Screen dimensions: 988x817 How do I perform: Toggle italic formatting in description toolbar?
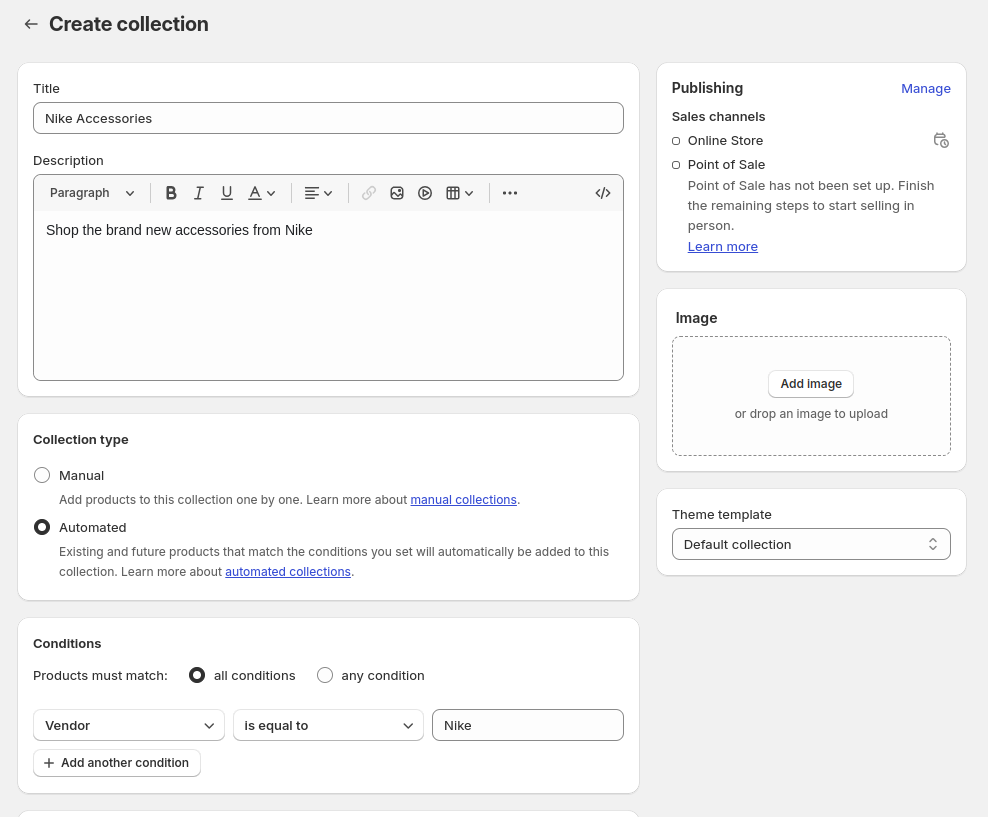[x=198, y=193]
